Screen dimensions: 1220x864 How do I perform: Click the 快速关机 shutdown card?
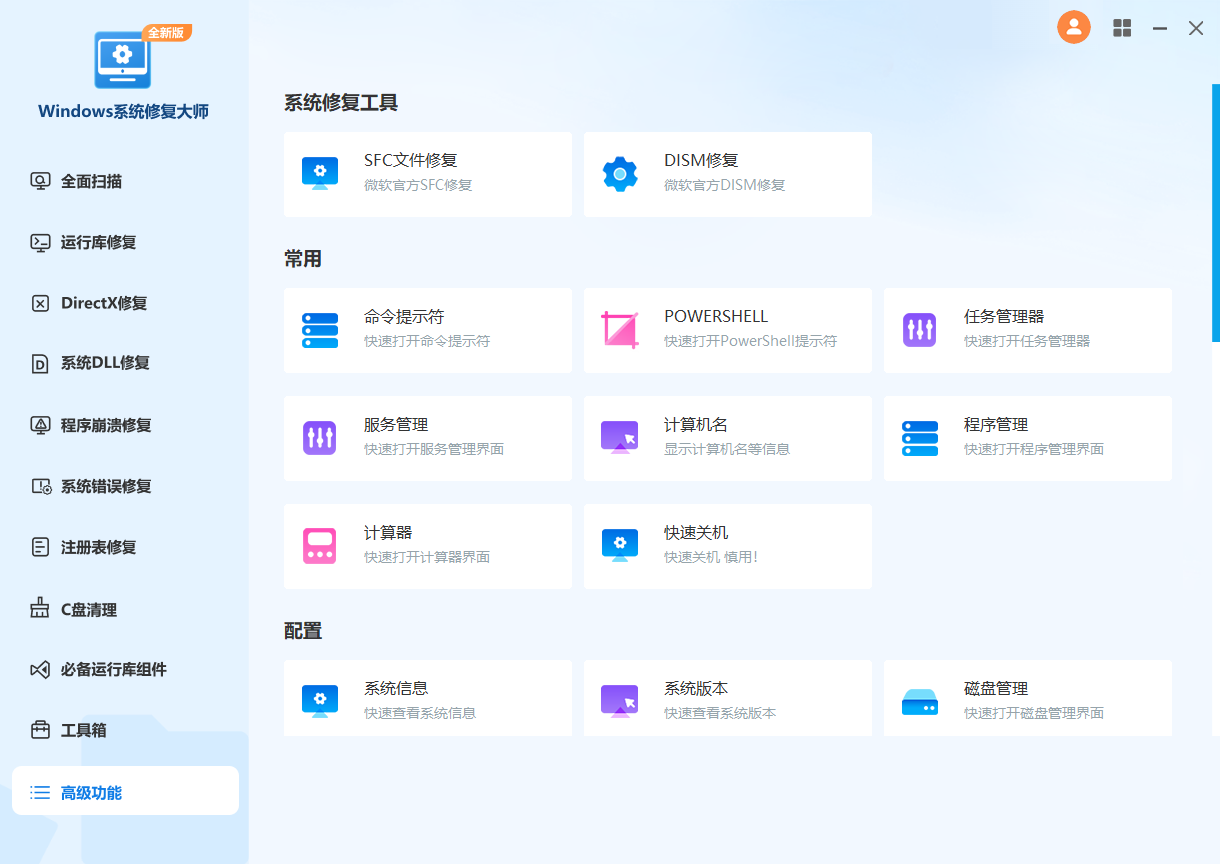coord(728,546)
